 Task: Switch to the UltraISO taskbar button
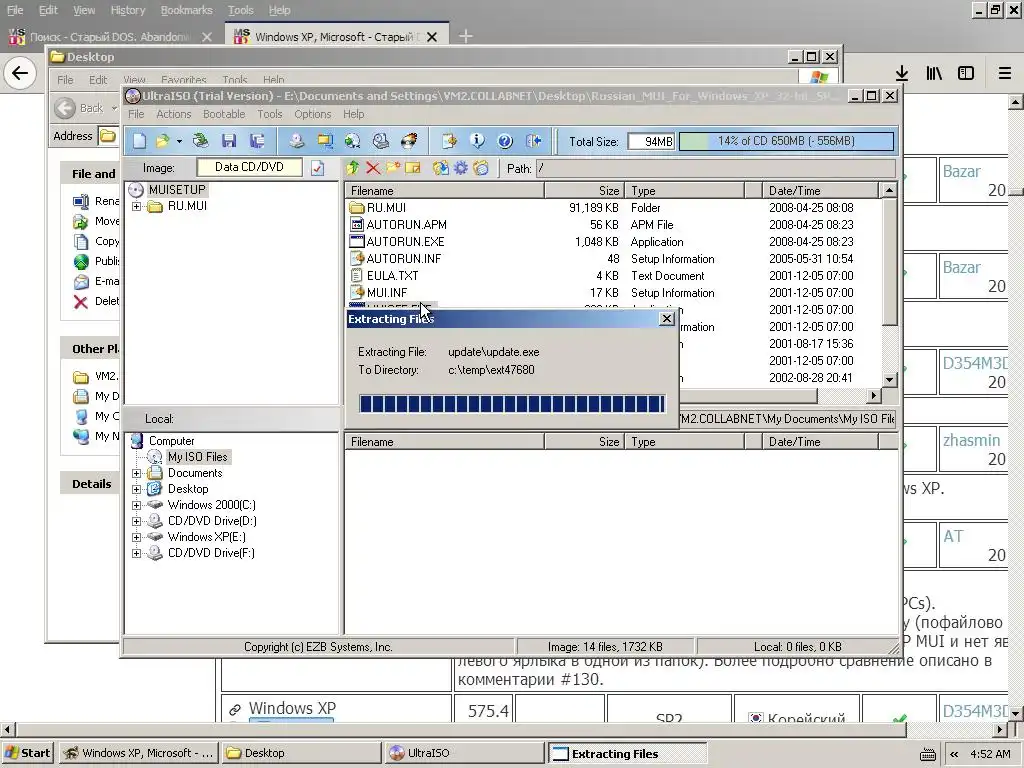[x=464, y=753]
